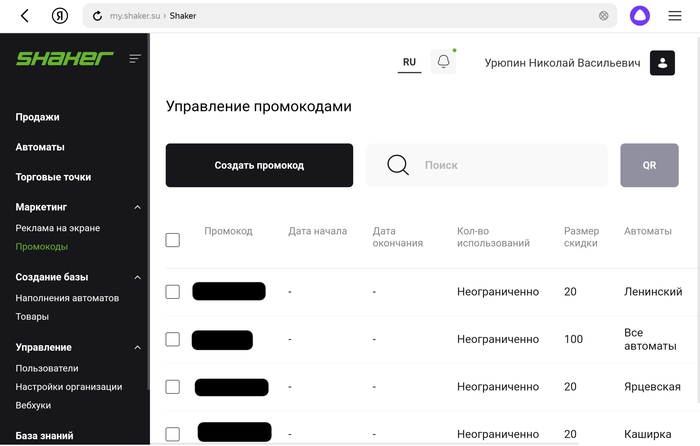This screenshot has height=446, width=700.
Task: Click the browser address bar
Action: coord(350,16)
